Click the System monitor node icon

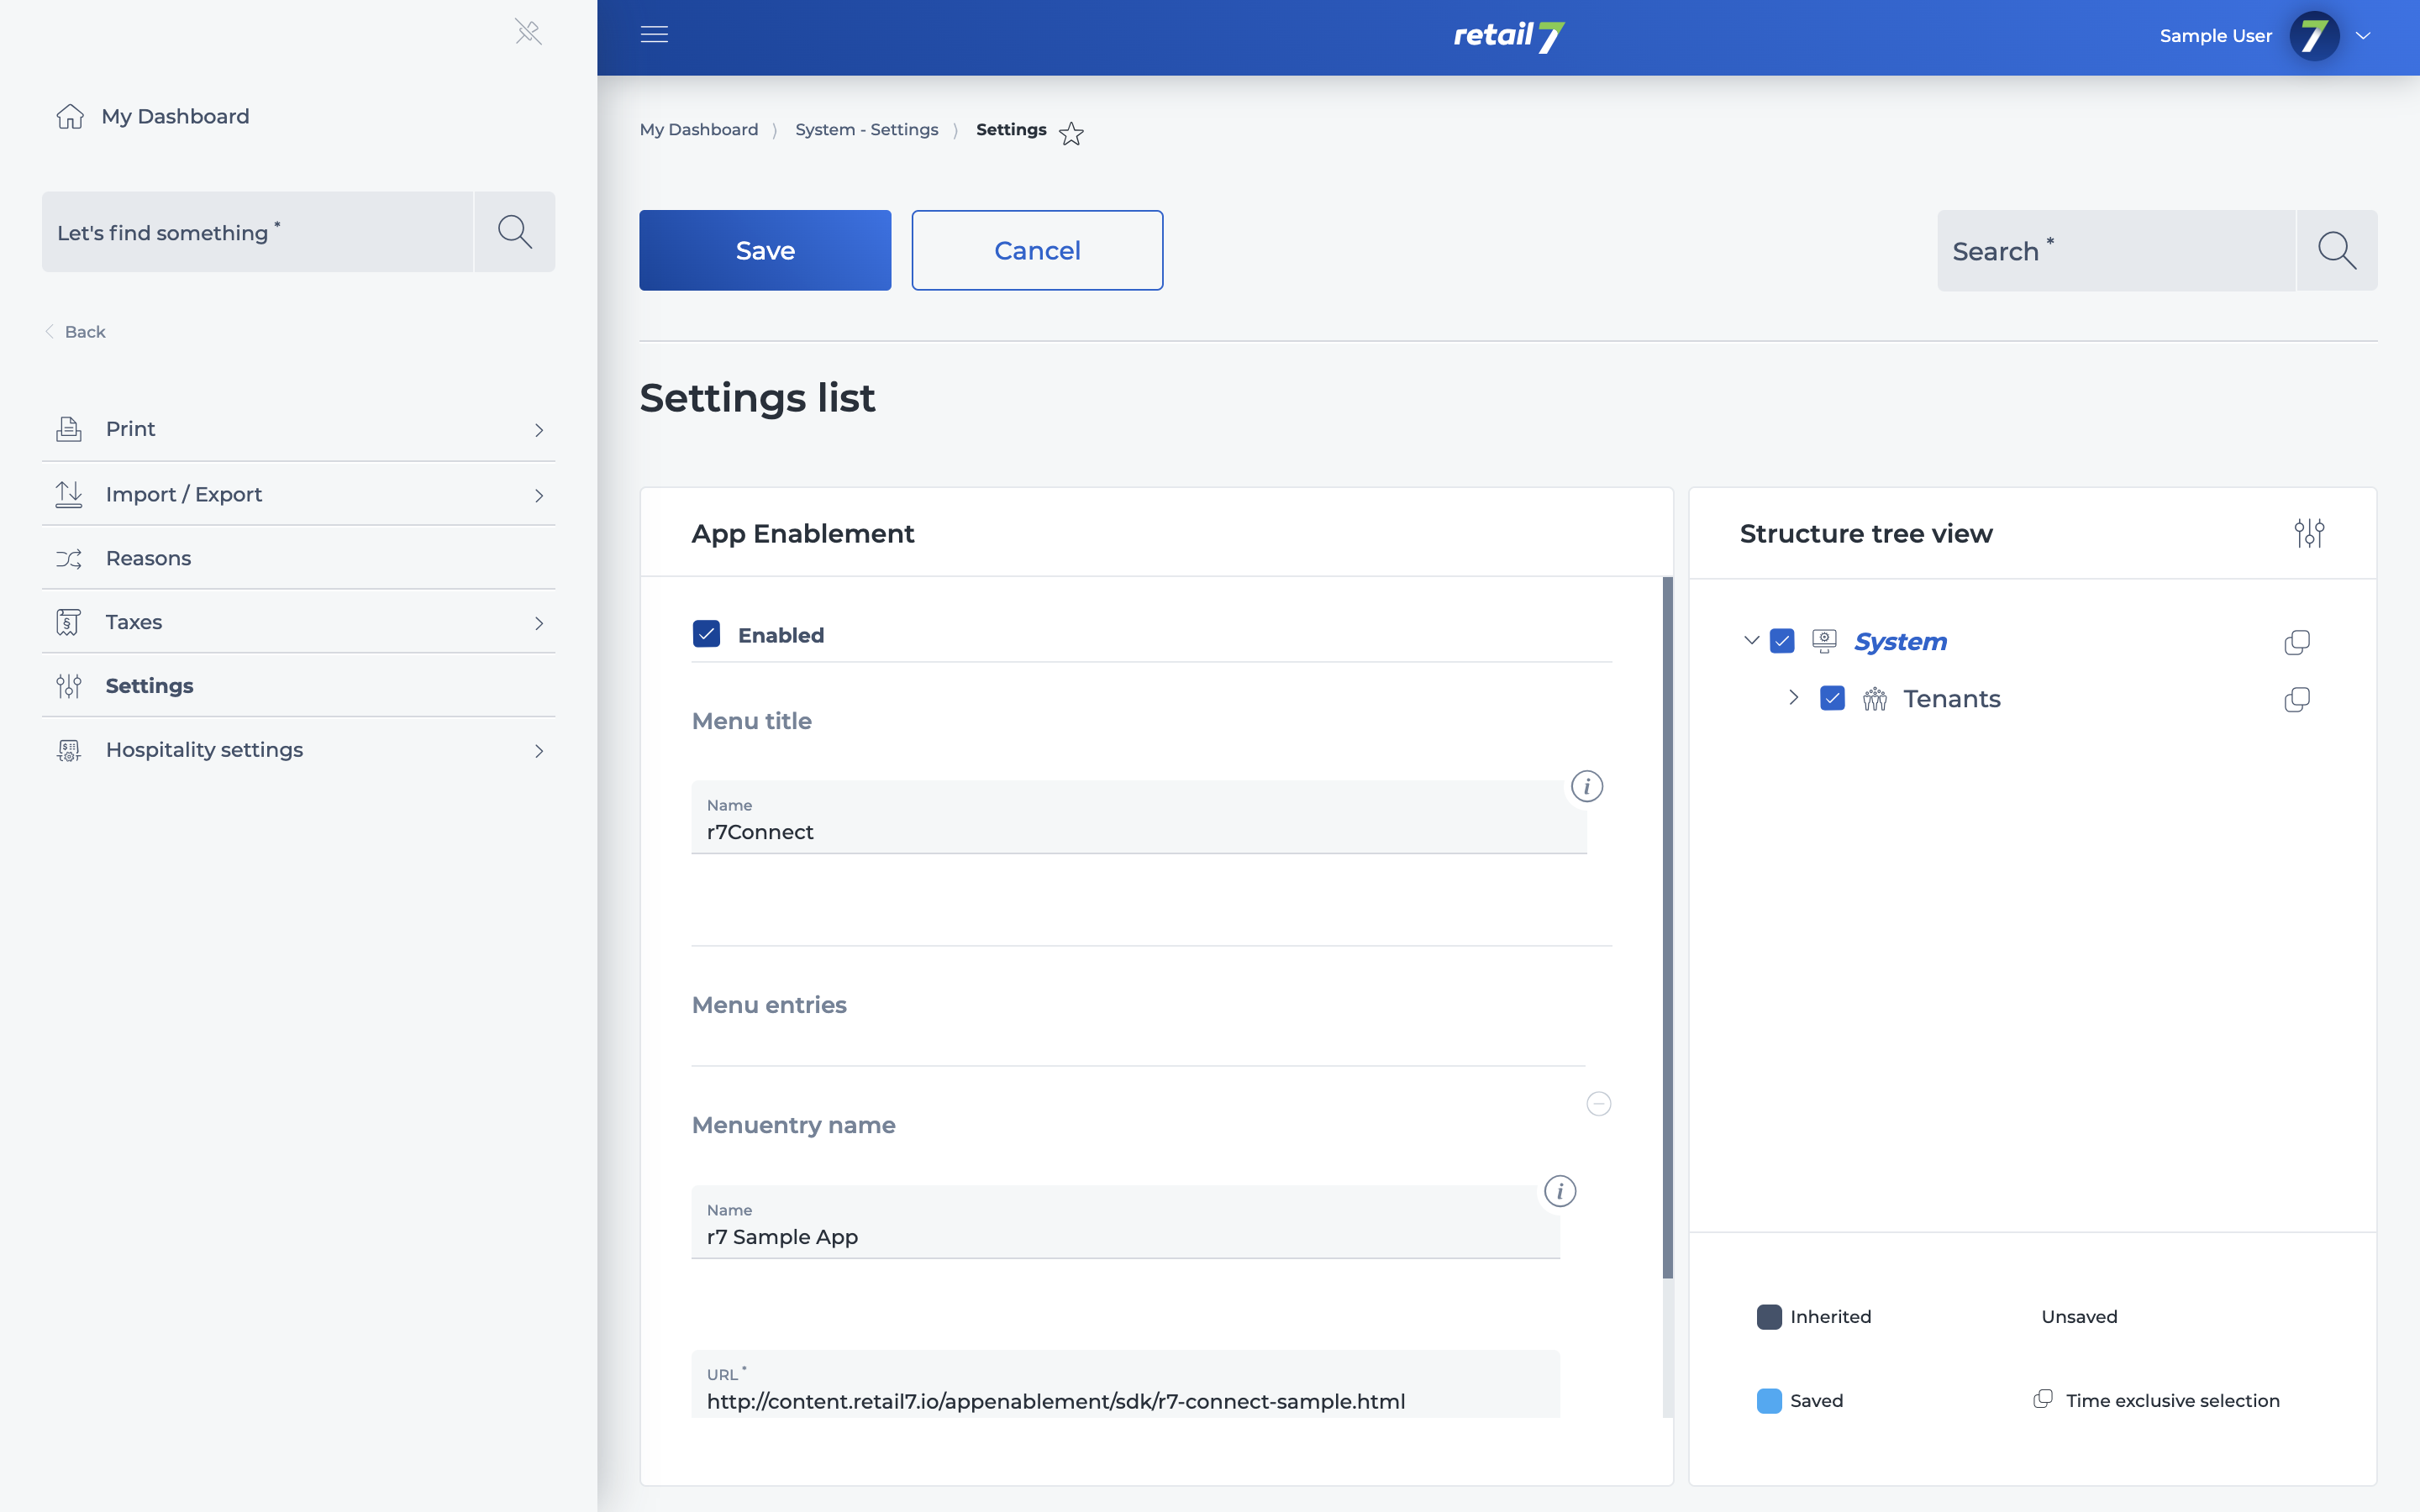[x=1824, y=641]
